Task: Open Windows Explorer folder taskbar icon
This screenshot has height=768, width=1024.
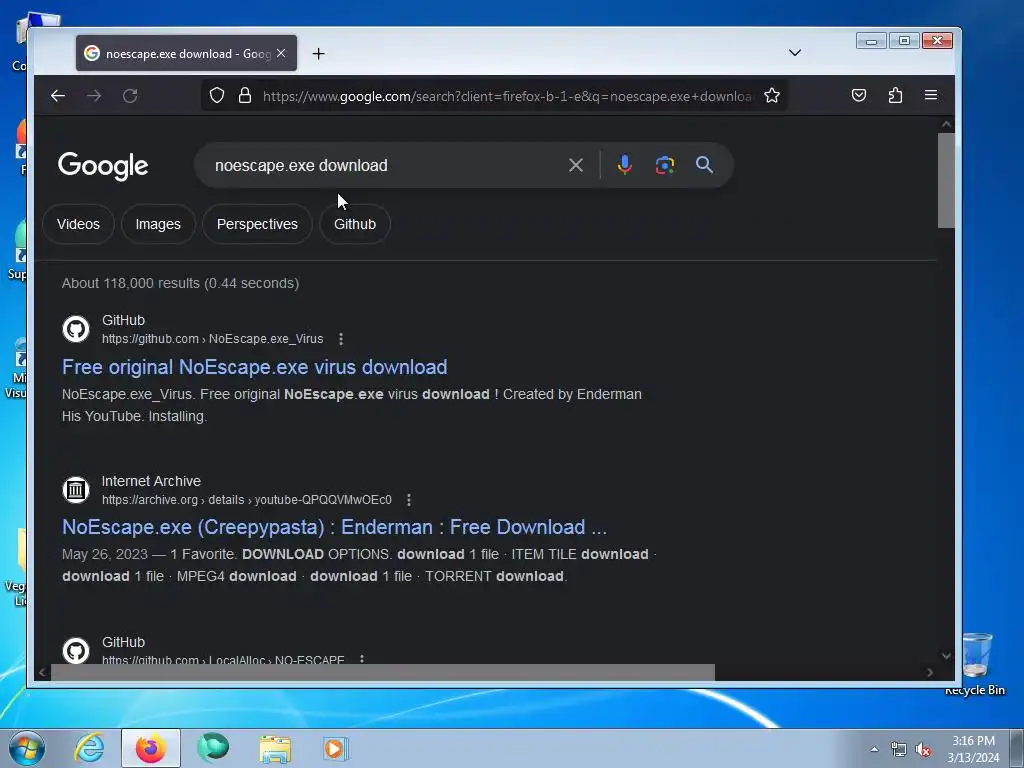Action: (275, 748)
